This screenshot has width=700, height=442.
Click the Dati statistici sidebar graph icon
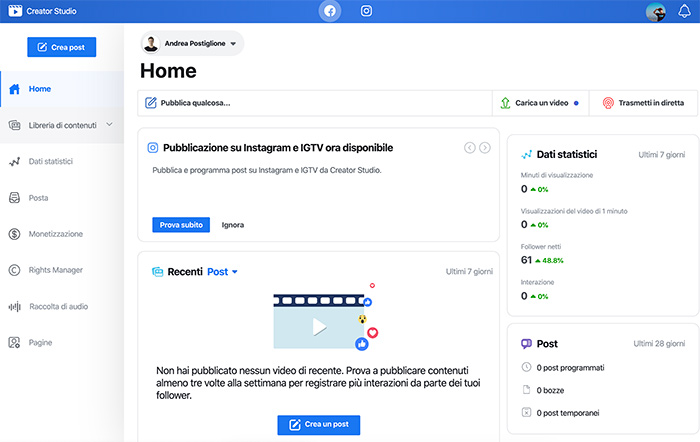click(14, 162)
